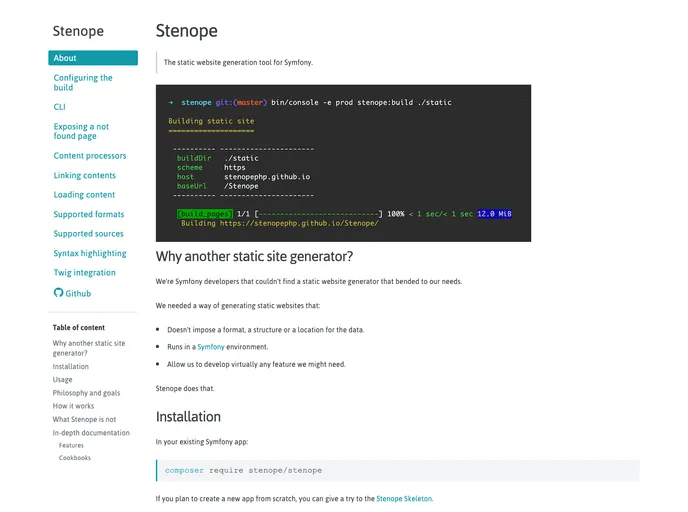Jump to Usage in table of content

(x=62, y=380)
